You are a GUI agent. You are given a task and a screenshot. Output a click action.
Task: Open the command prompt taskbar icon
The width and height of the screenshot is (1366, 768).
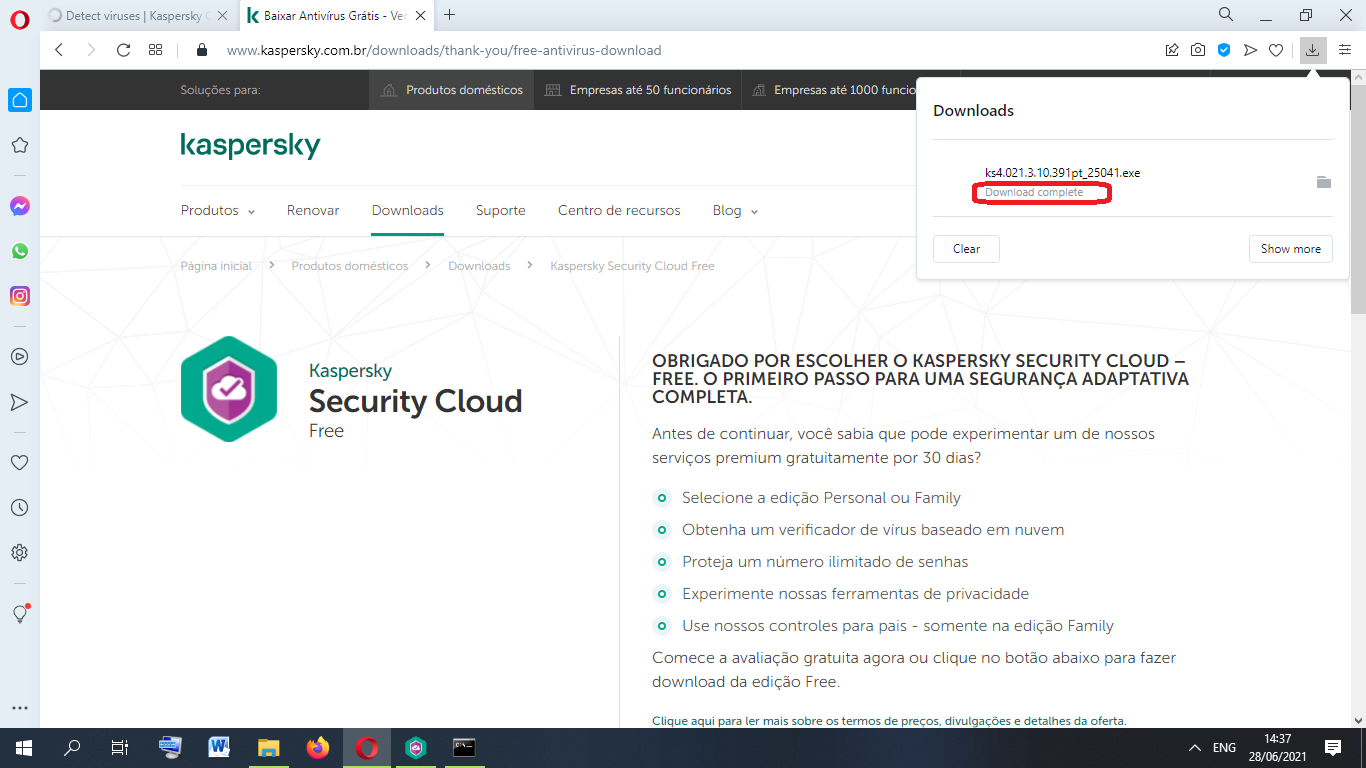(464, 748)
